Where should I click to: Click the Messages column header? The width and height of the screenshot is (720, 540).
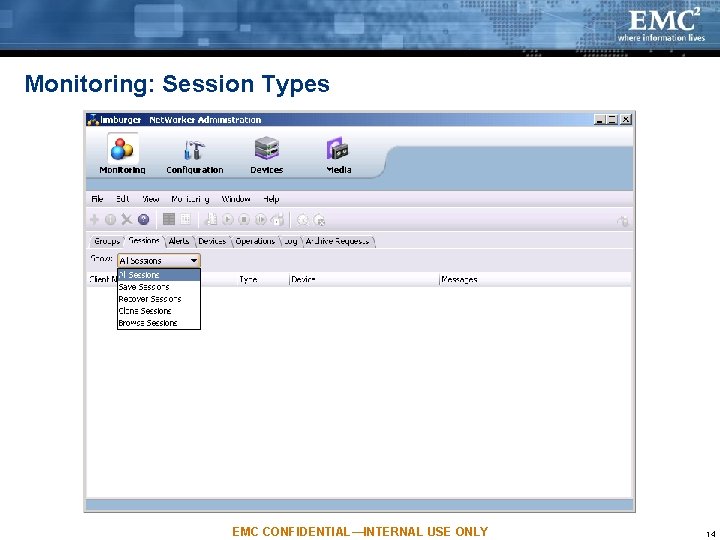click(x=535, y=280)
